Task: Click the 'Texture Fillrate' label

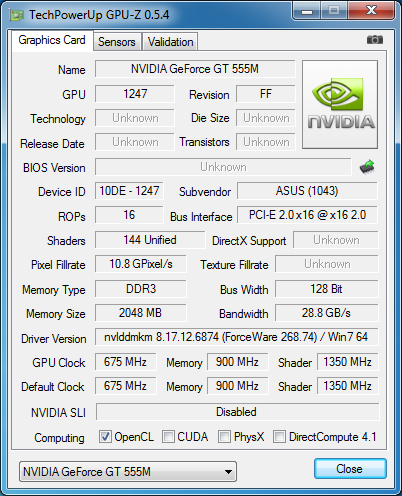Action: [x=234, y=265]
